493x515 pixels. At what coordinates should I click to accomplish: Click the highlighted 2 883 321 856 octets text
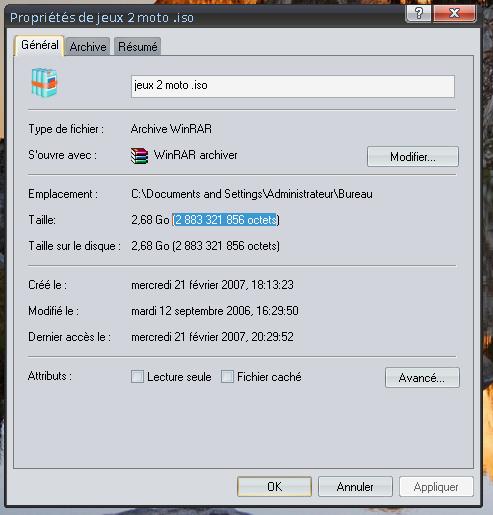tap(226, 220)
